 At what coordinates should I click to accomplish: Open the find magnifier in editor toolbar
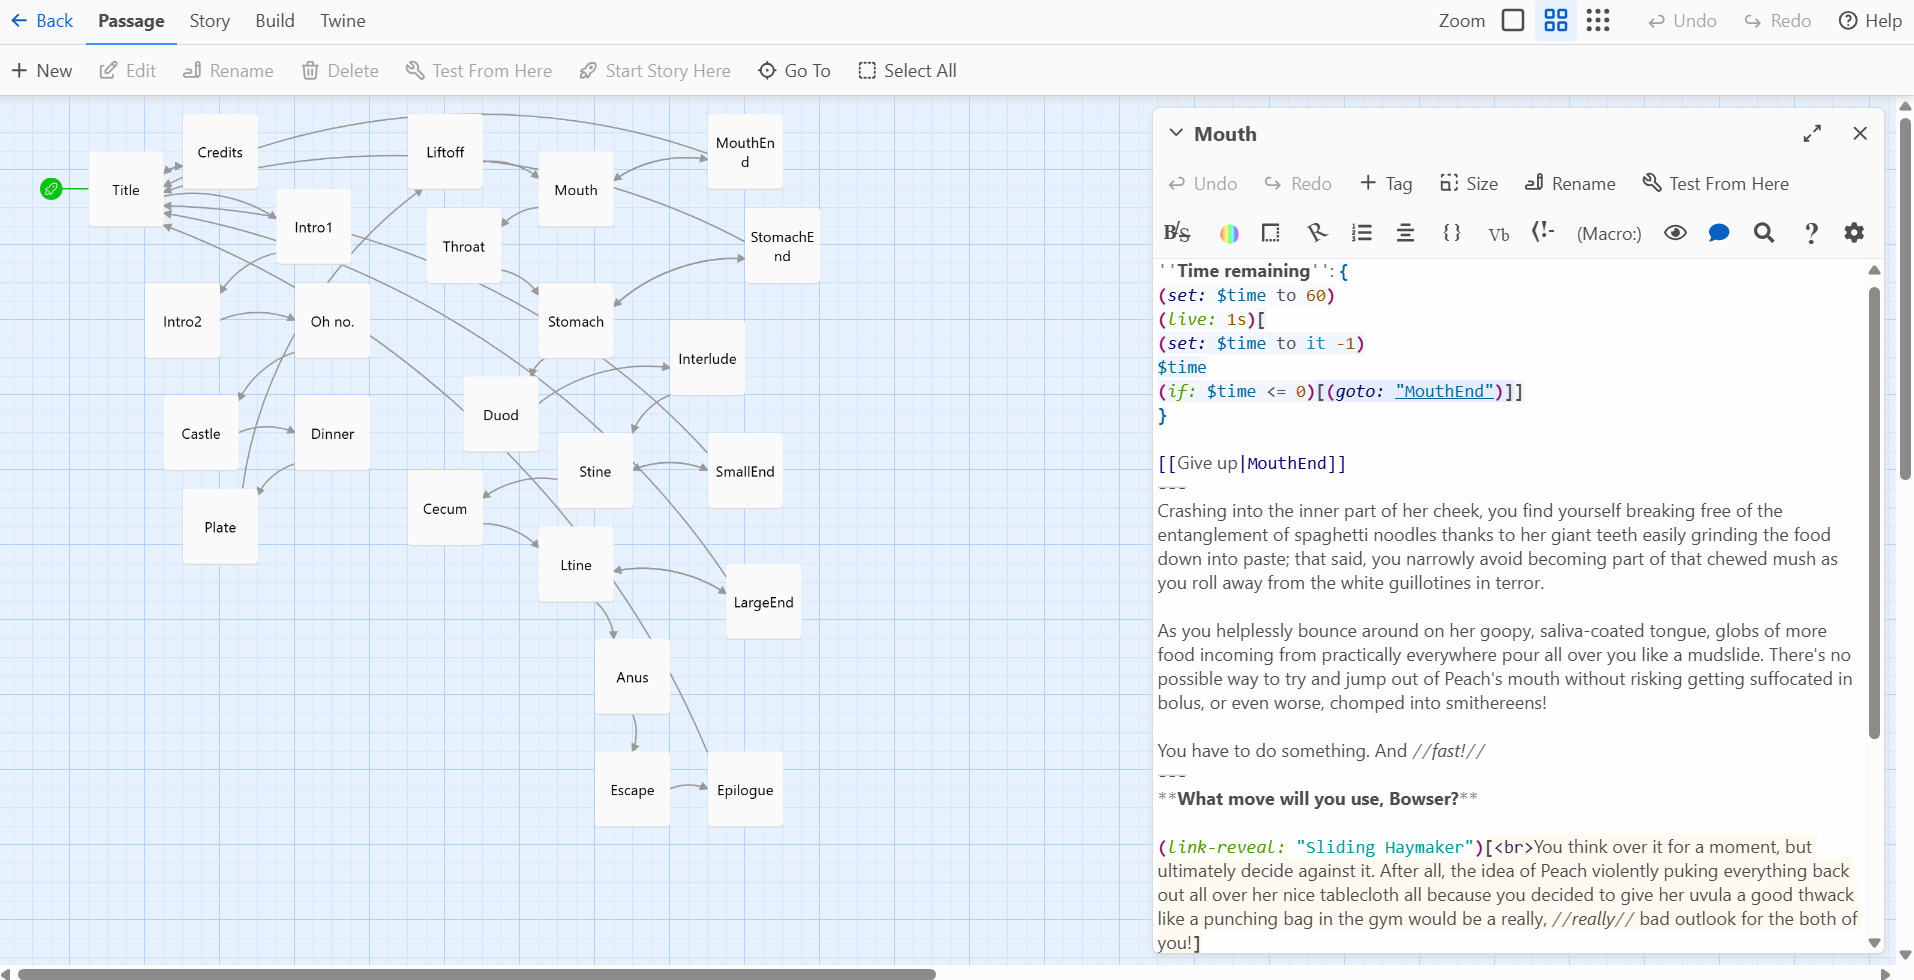(1764, 233)
